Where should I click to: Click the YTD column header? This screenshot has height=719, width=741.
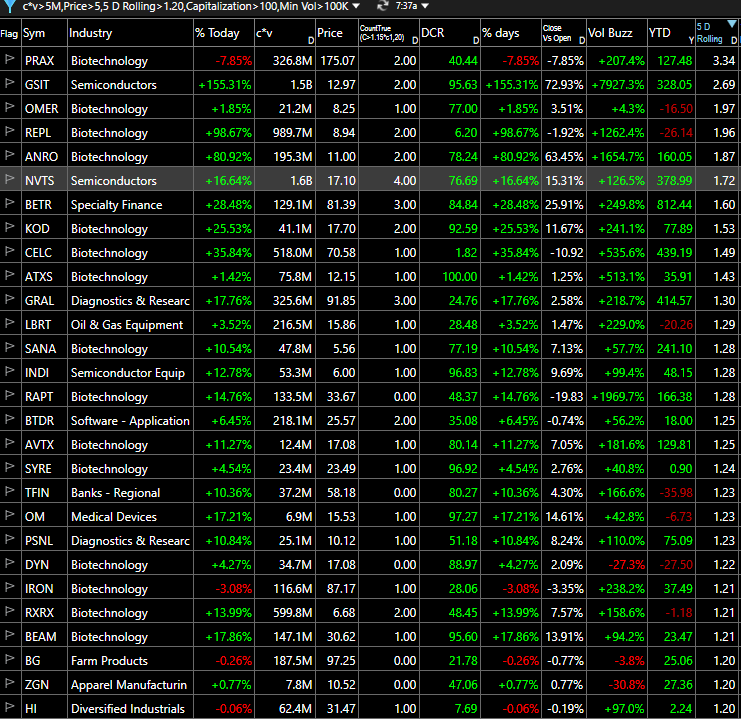click(x=672, y=33)
